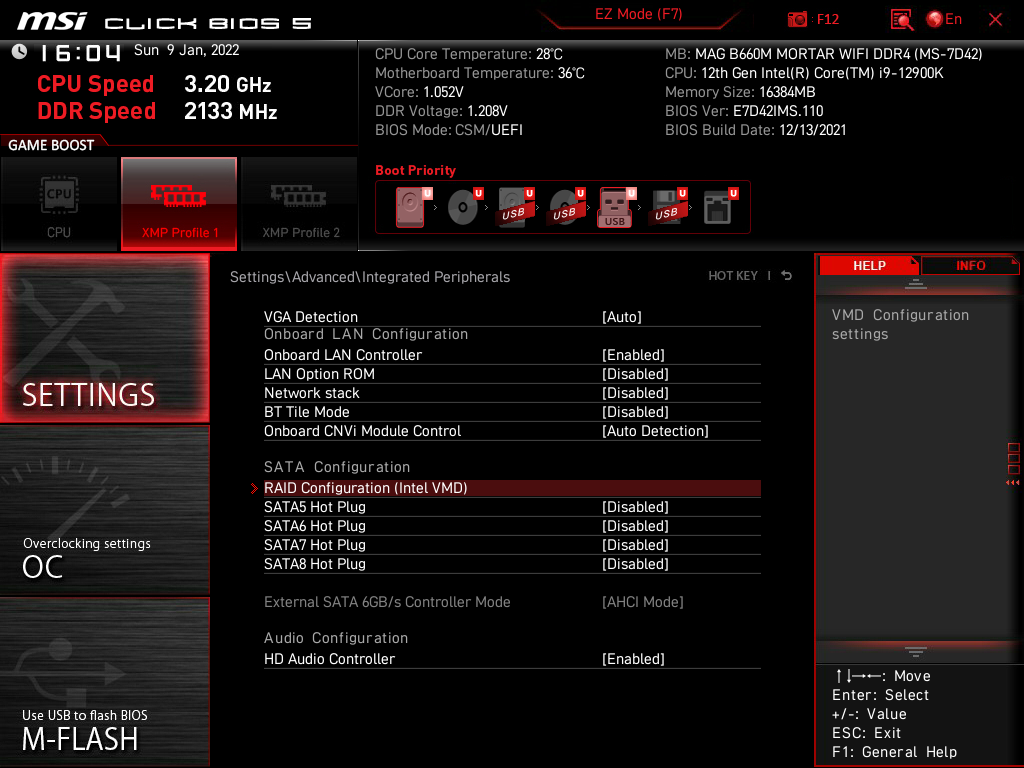
Task: Change the VGA Detection [Auto] value
Action: click(x=622, y=317)
